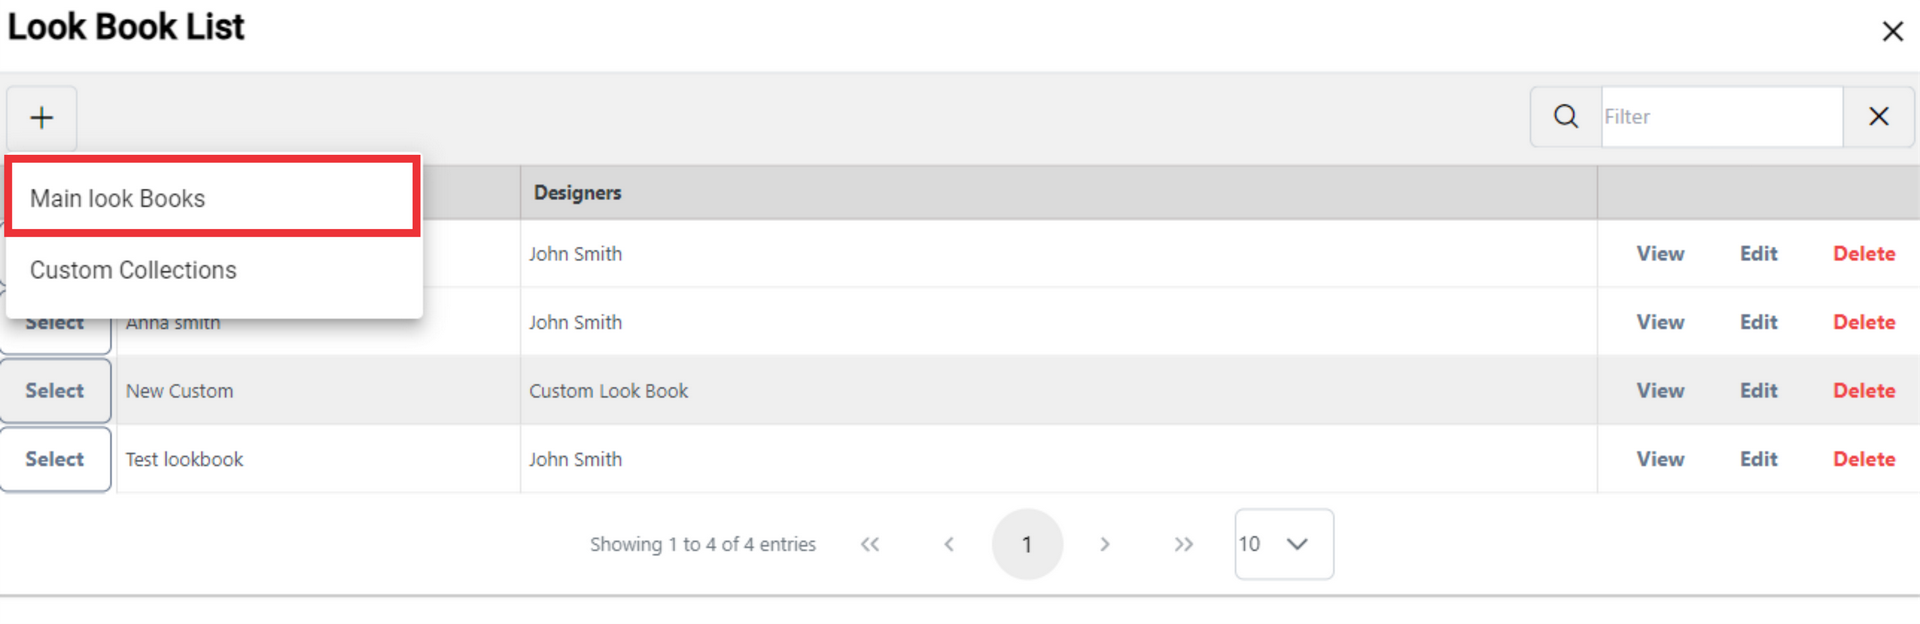Image resolution: width=1920 pixels, height=624 pixels.
Task: Click page number 1 button
Action: coord(1027,544)
